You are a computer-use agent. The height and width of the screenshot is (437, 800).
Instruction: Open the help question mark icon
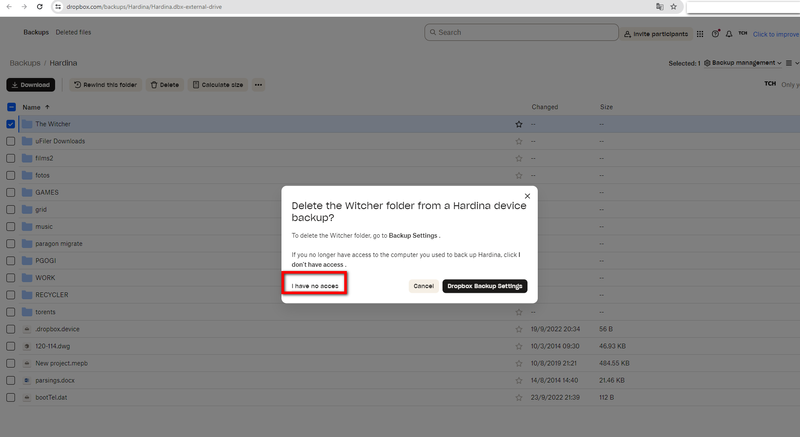715,34
